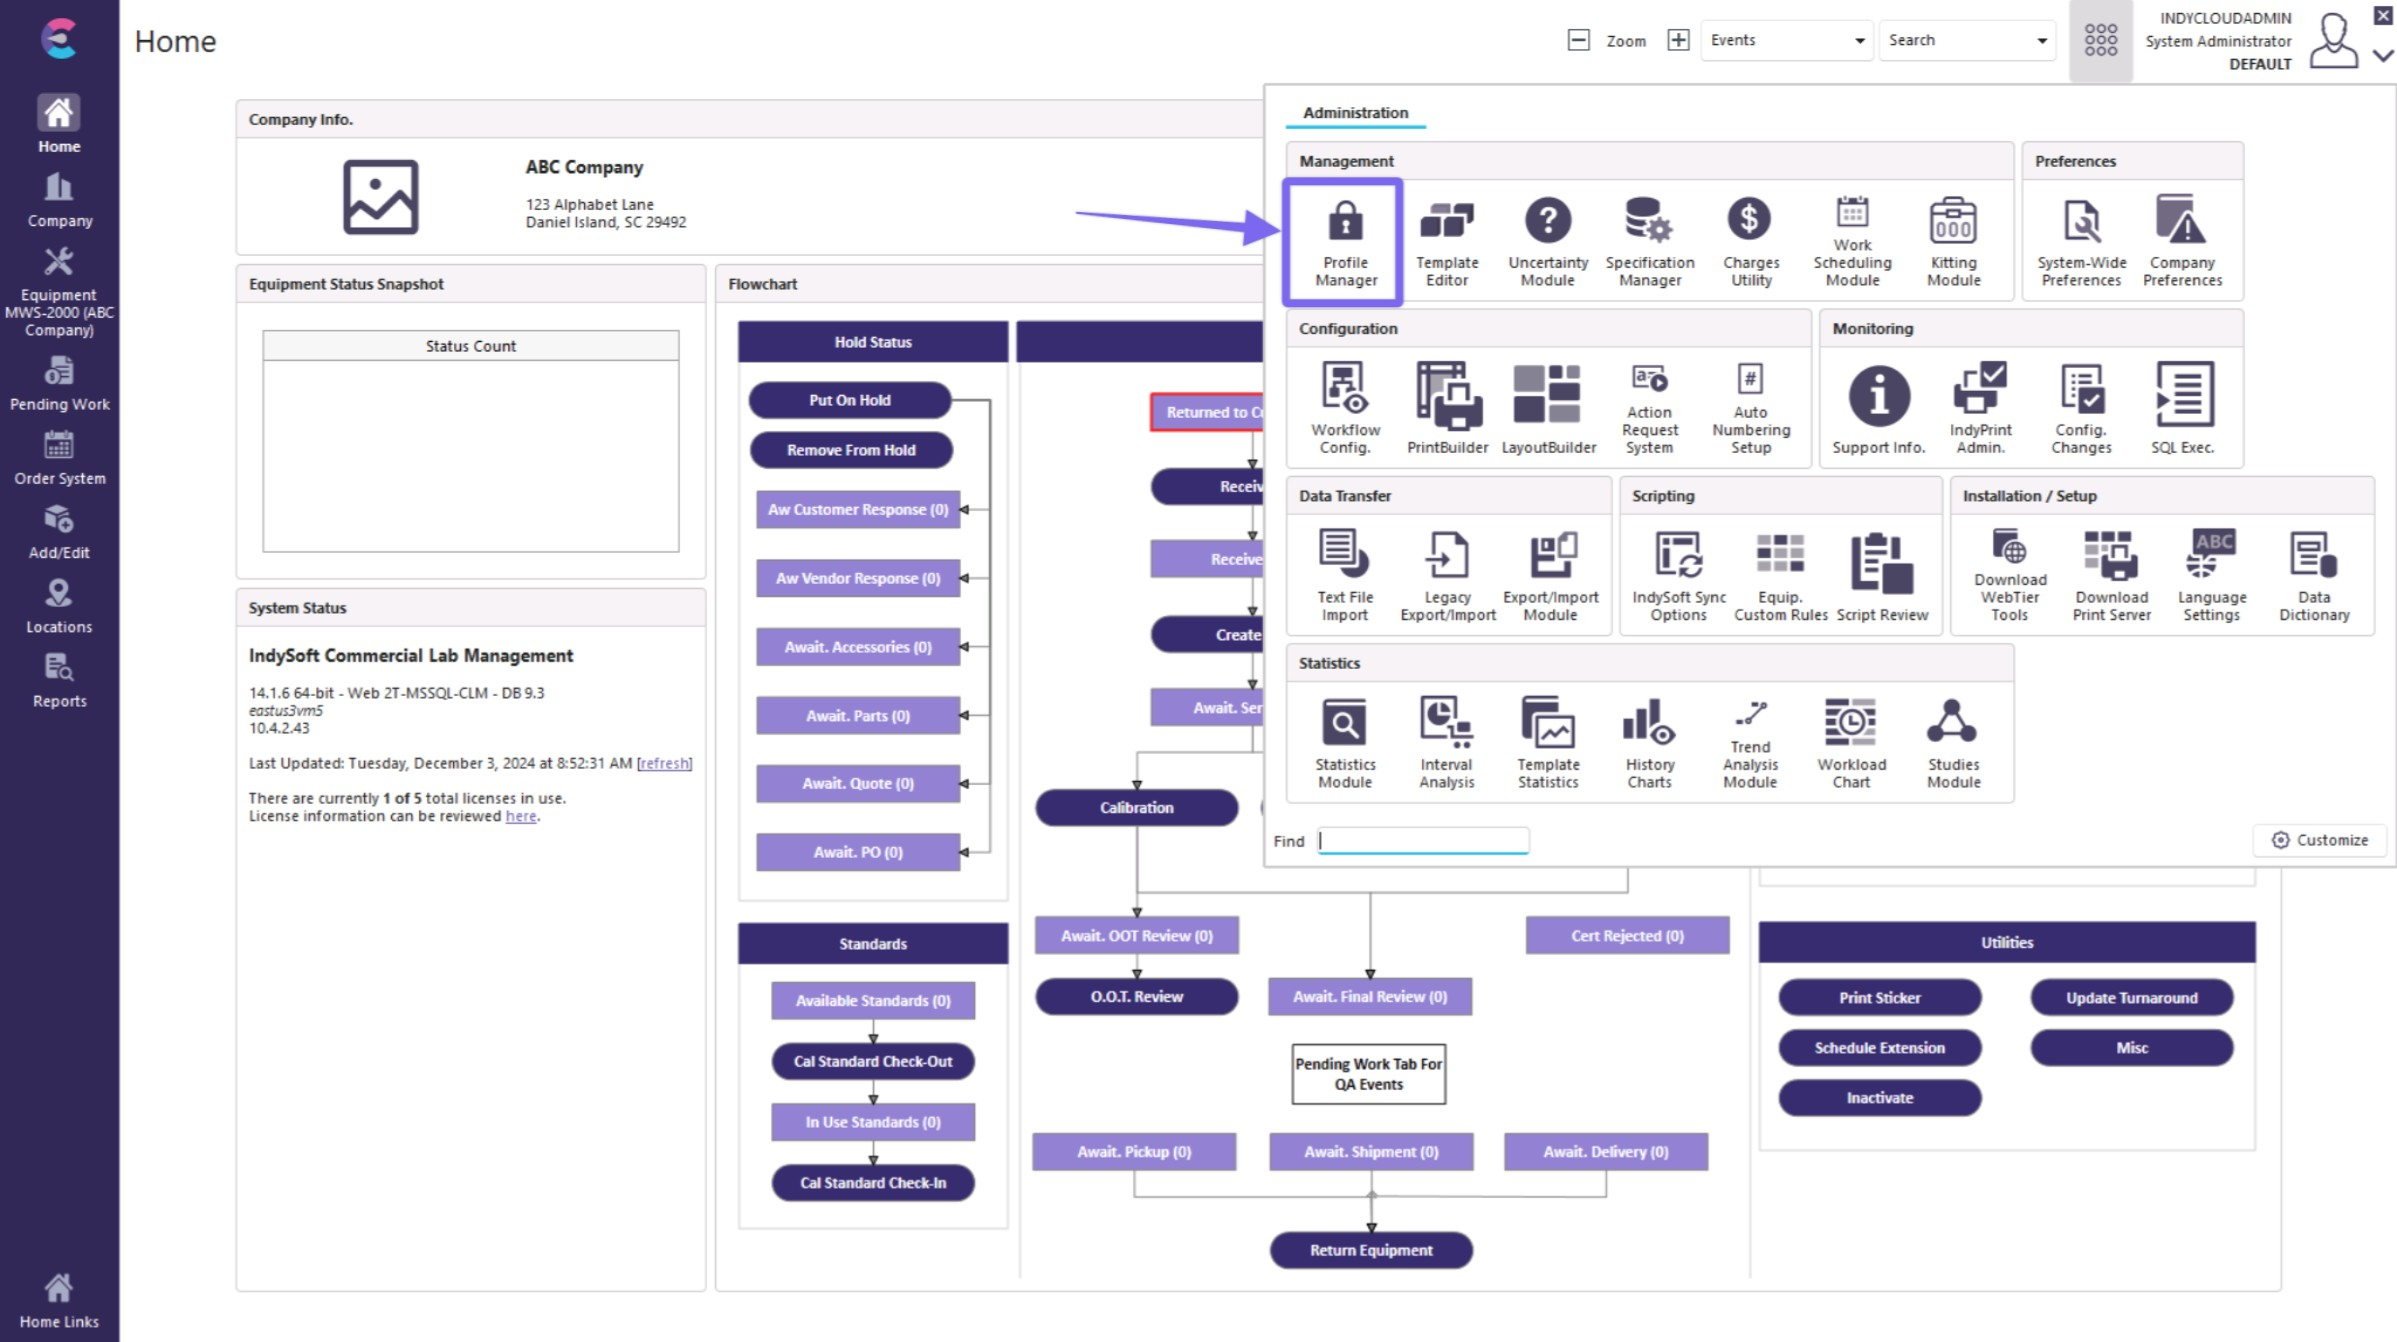Open the Search dropdown

(2041, 41)
